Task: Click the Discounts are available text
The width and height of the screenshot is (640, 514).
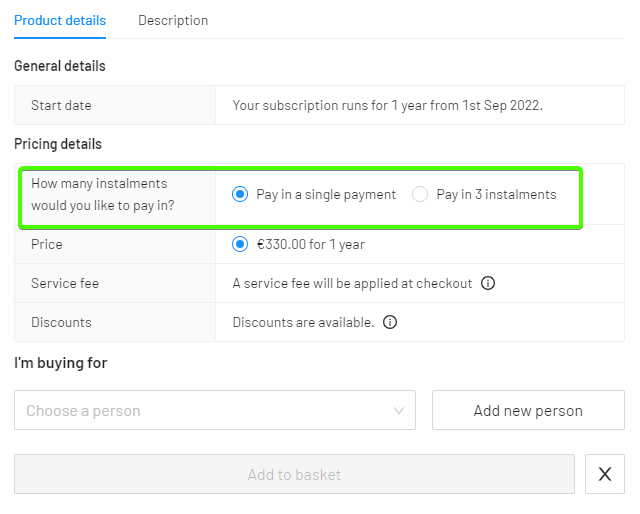Action: coord(303,322)
